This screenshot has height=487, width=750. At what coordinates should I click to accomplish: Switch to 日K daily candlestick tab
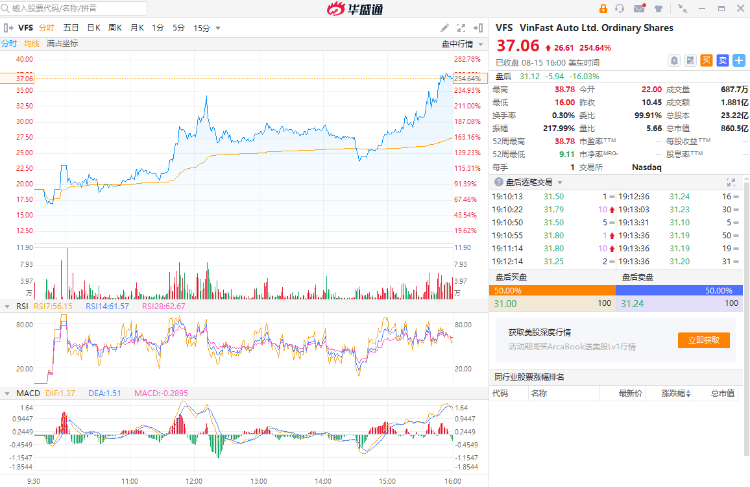(94, 28)
